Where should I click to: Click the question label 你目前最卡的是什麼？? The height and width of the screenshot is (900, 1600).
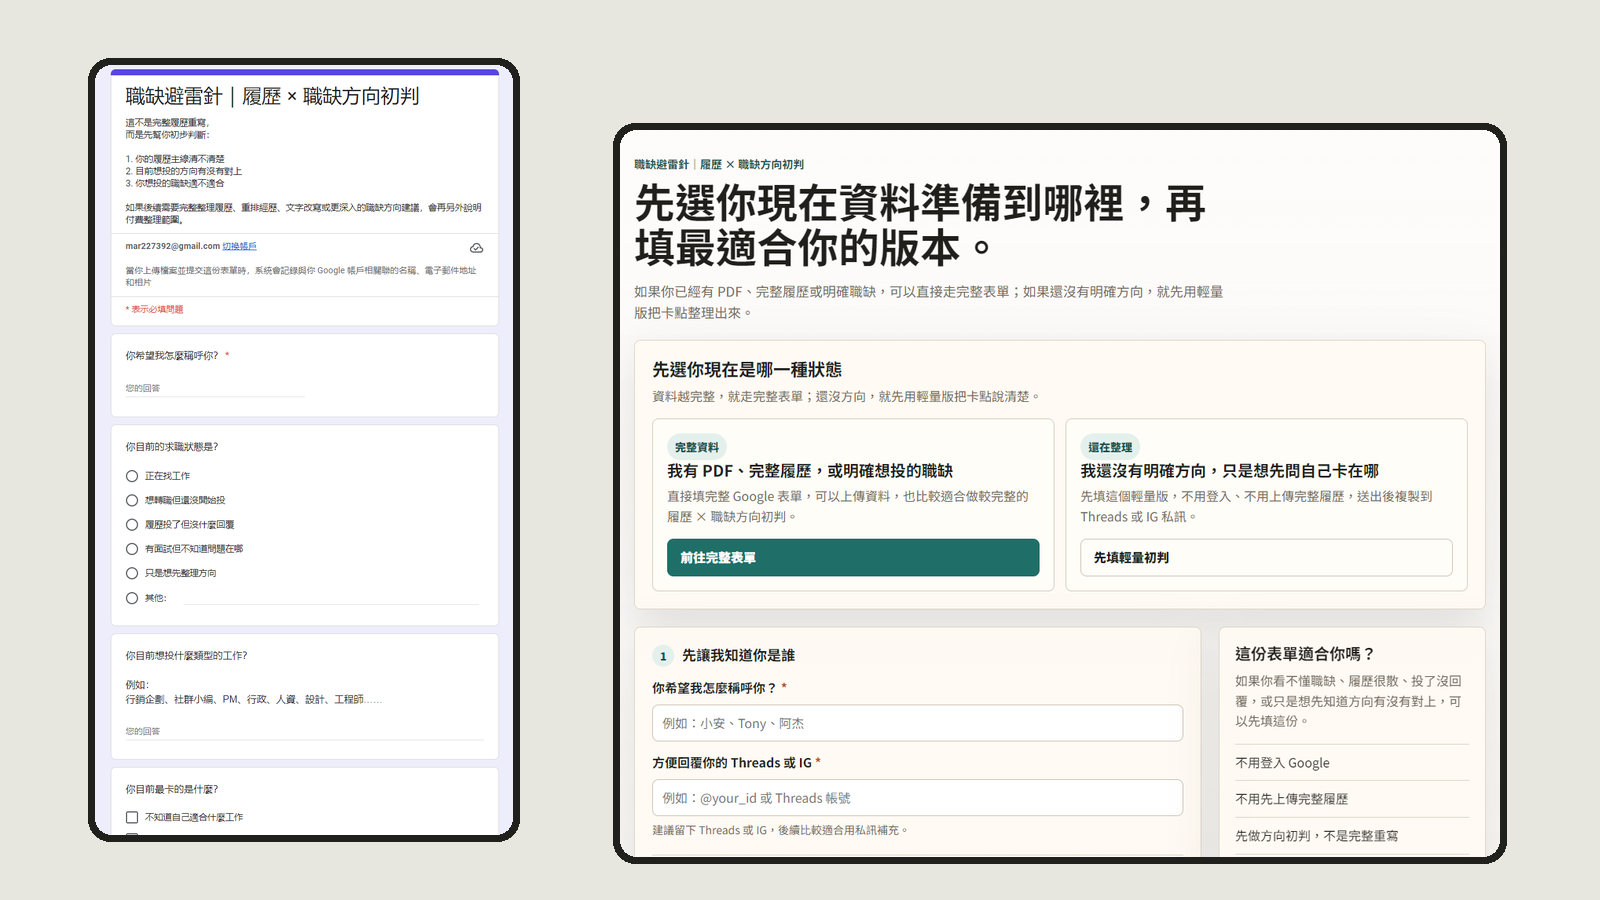[171, 789]
